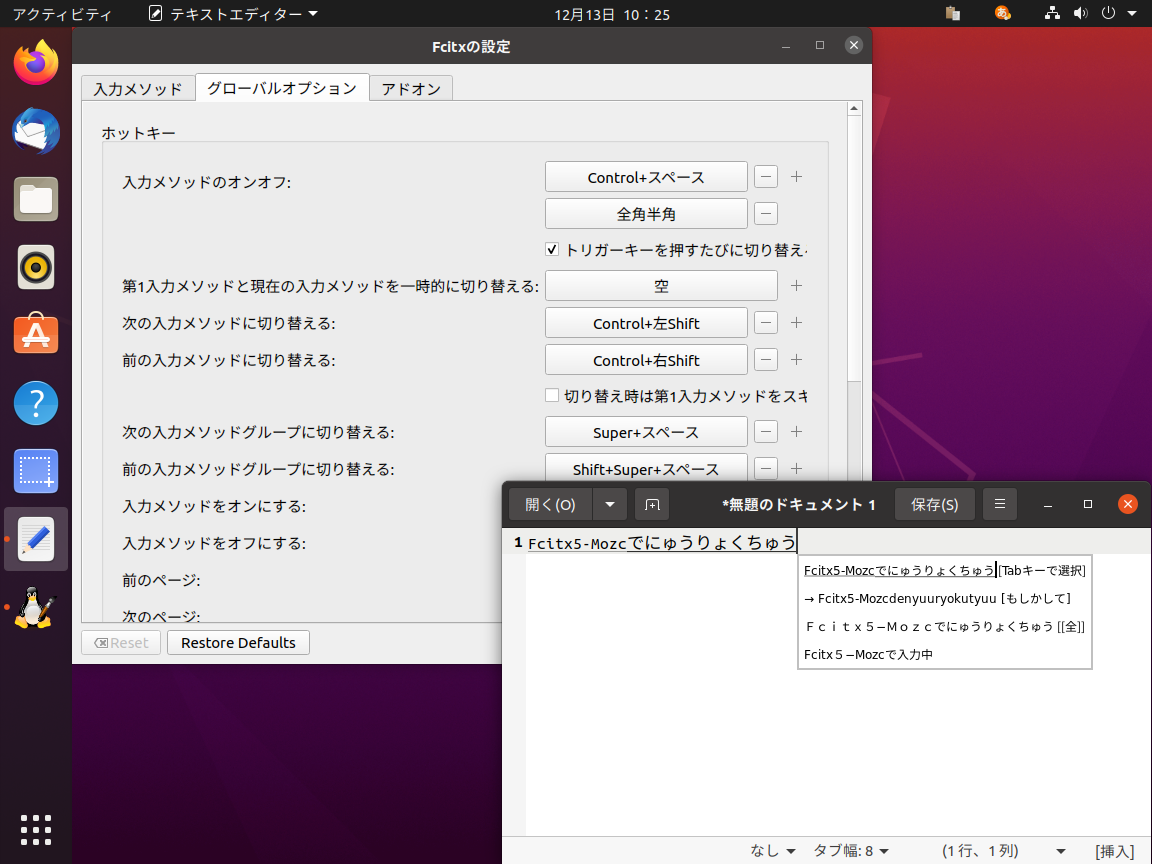Open the line and column position dropdown
This screenshot has width=1152, height=864.
tap(1004, 850)
